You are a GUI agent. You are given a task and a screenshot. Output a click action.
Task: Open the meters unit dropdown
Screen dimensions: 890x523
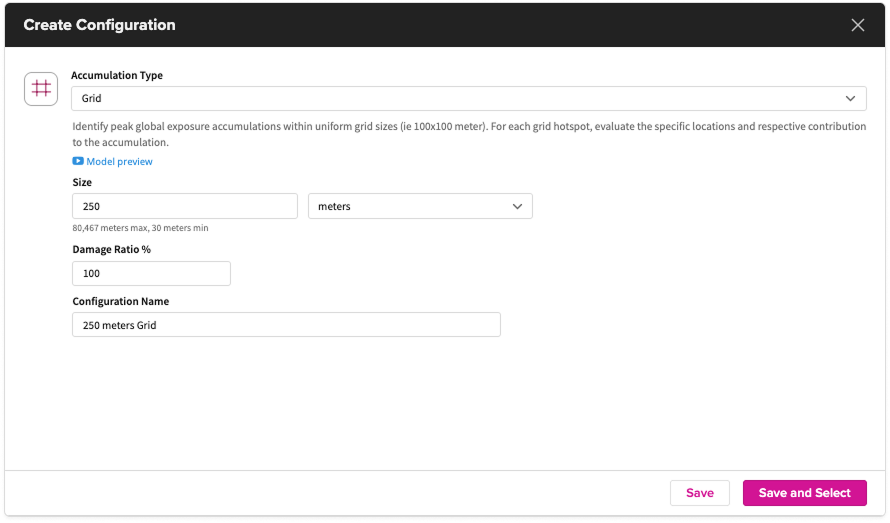pos(420,206)
